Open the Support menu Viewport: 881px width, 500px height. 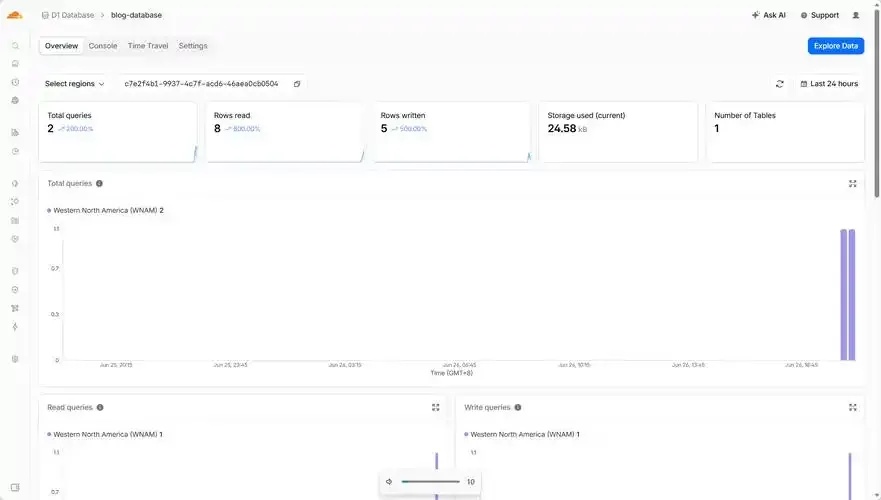(x=820, y=15)
